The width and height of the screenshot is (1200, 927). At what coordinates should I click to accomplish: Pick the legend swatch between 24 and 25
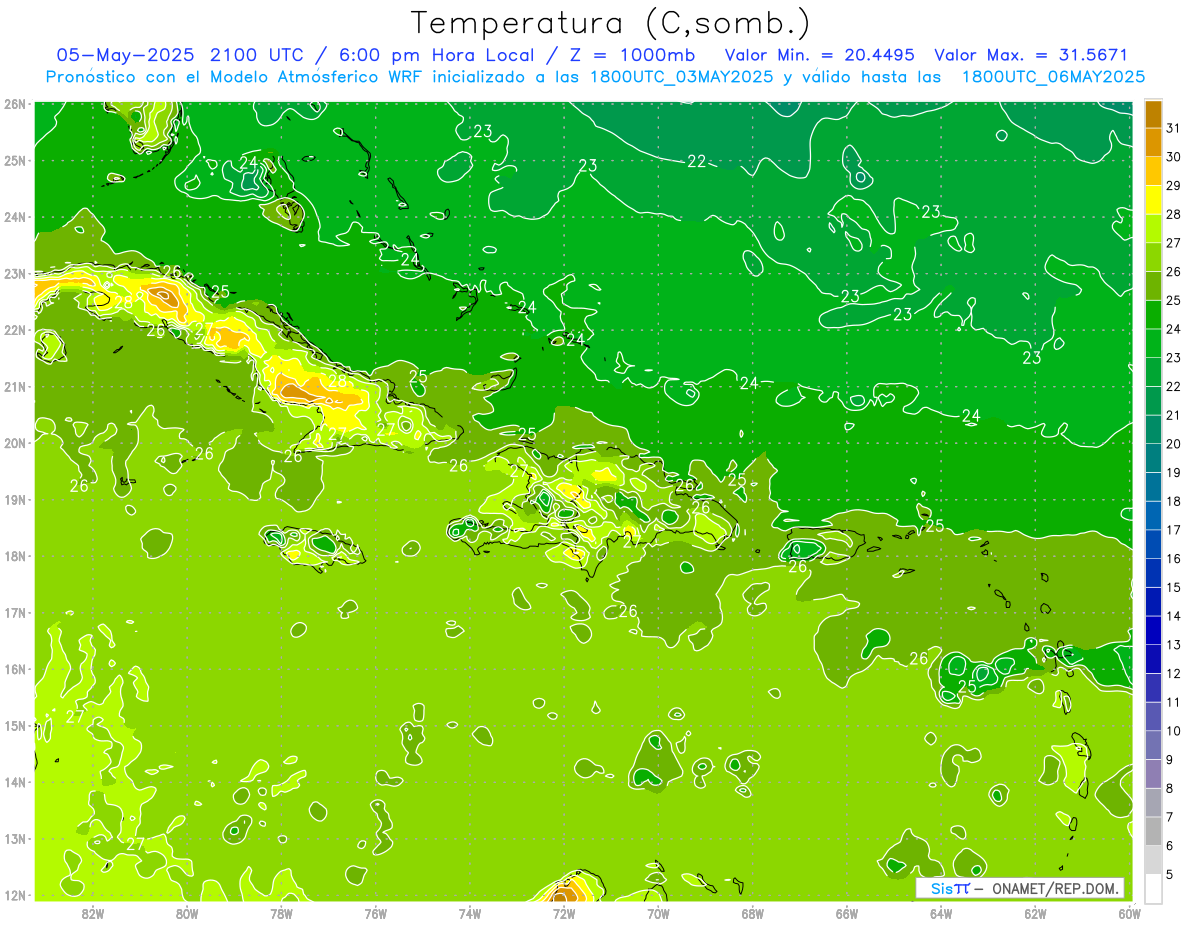(x=1153, y=315)
